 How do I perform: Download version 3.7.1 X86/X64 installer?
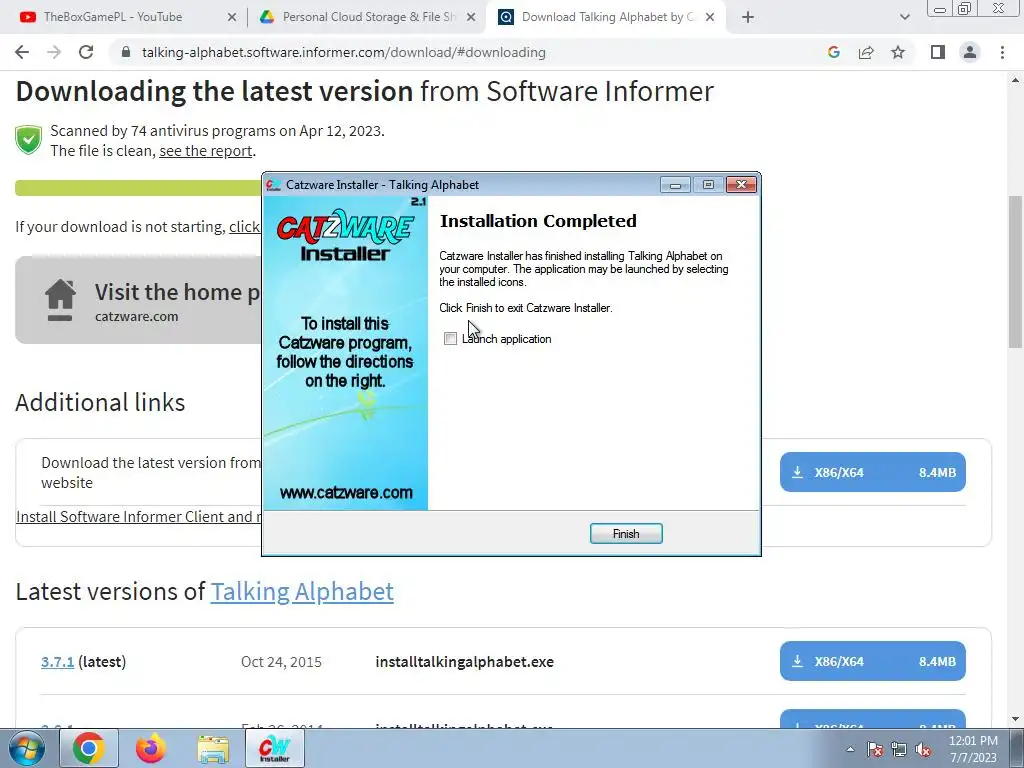pos(872,661)
